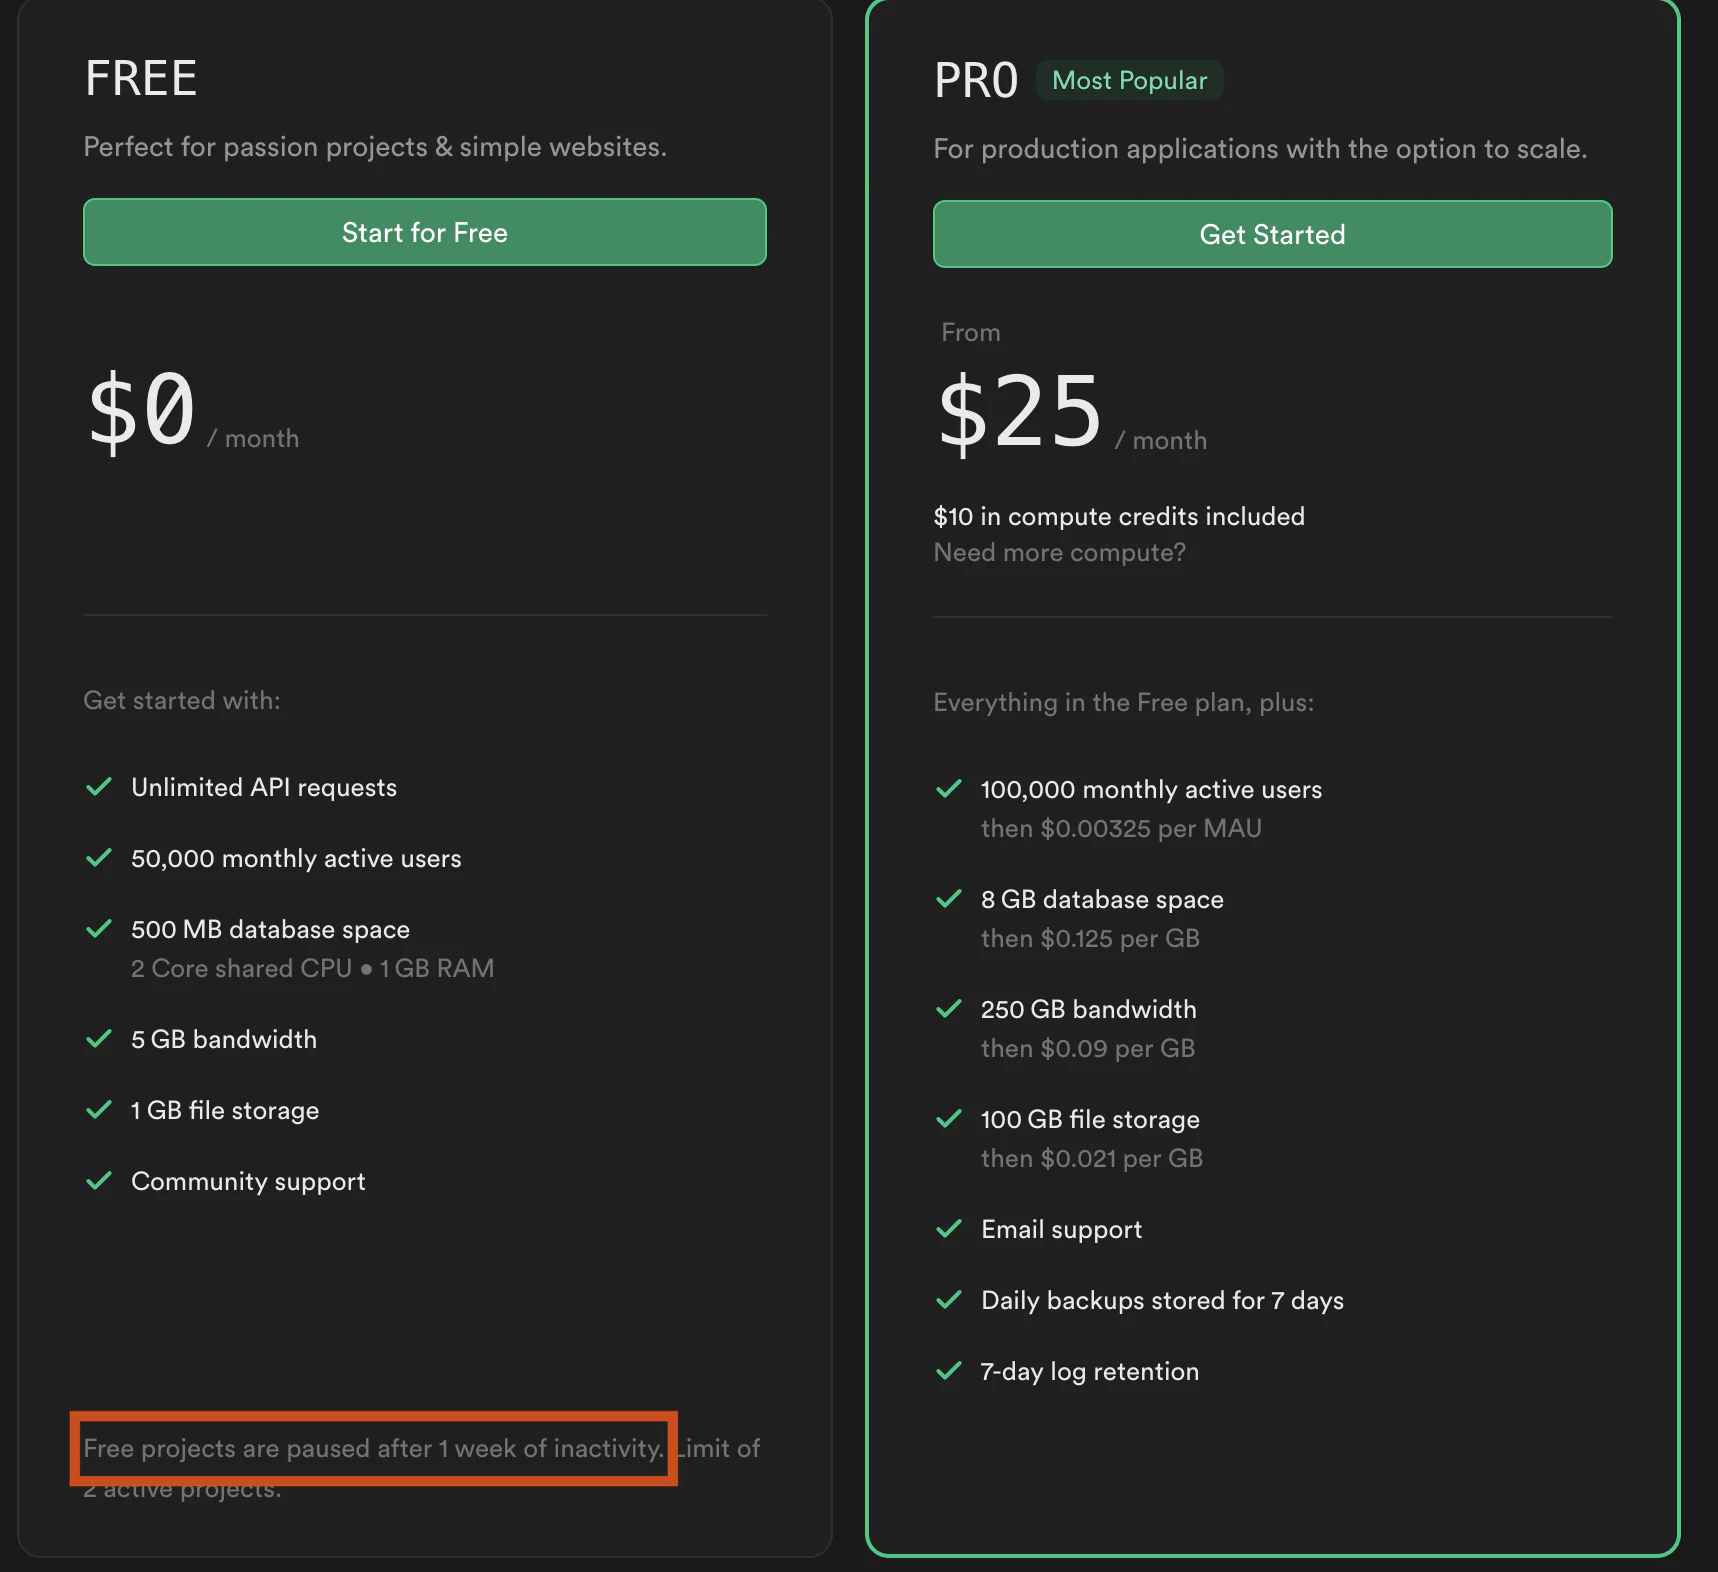Click the Most Popular badge
The height and width of the screenshot is (1572, 1718).
coord(1130,80)
